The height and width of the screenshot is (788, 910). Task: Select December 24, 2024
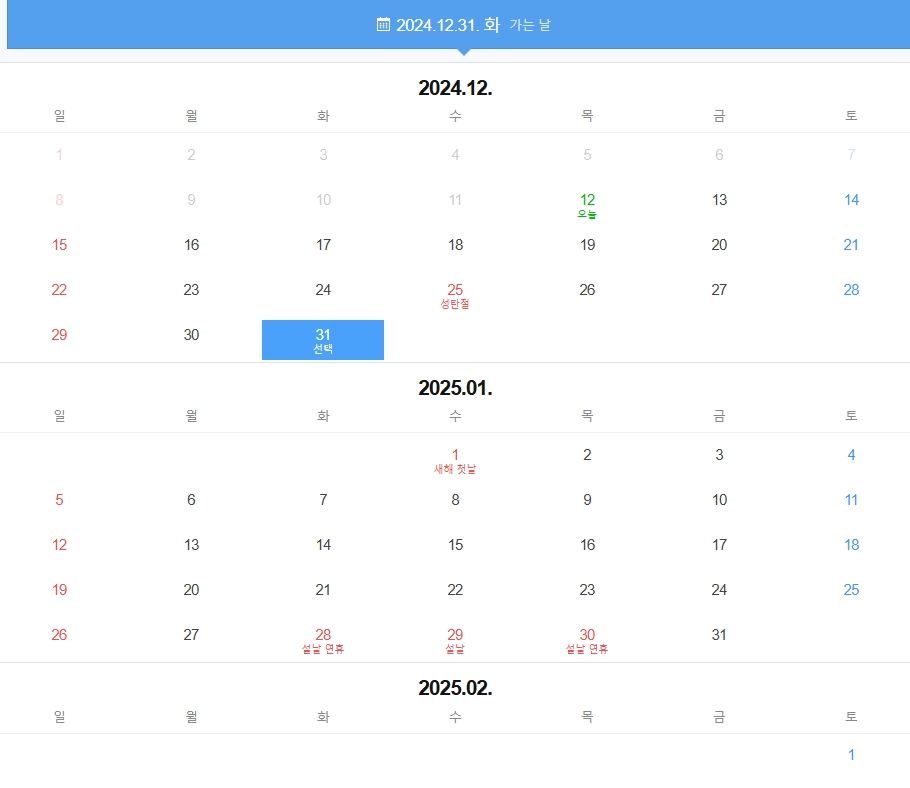323,290
